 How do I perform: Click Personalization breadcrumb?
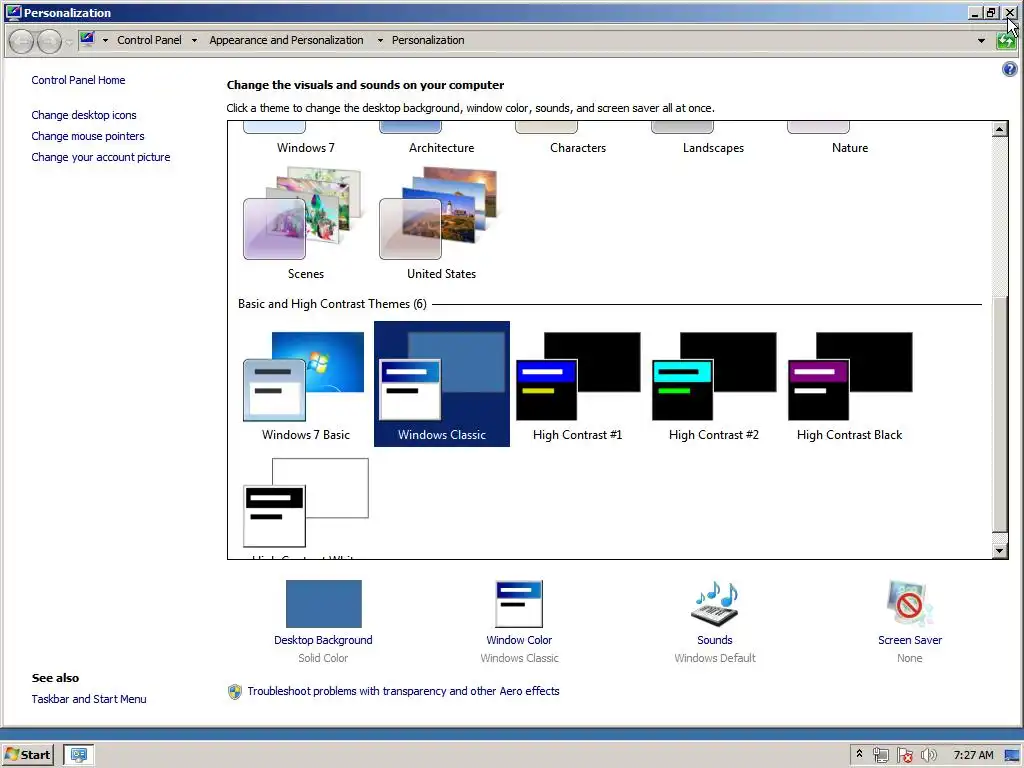[428, 40]
